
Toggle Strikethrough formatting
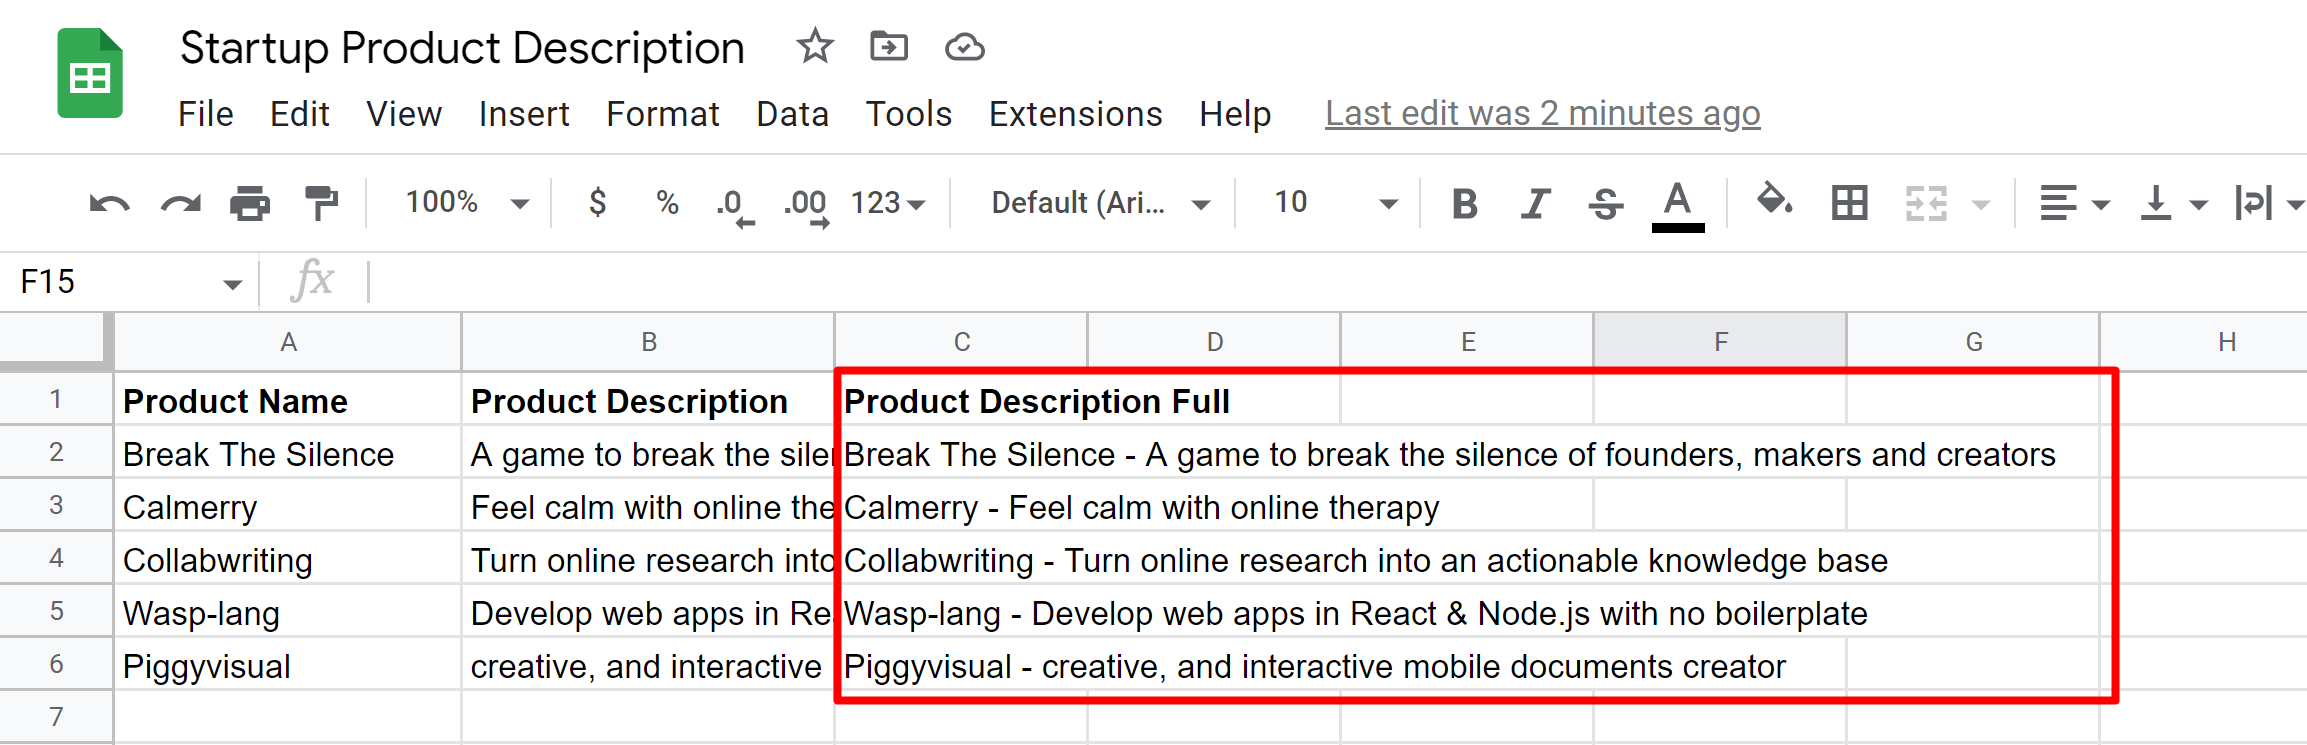(1606, 204)
